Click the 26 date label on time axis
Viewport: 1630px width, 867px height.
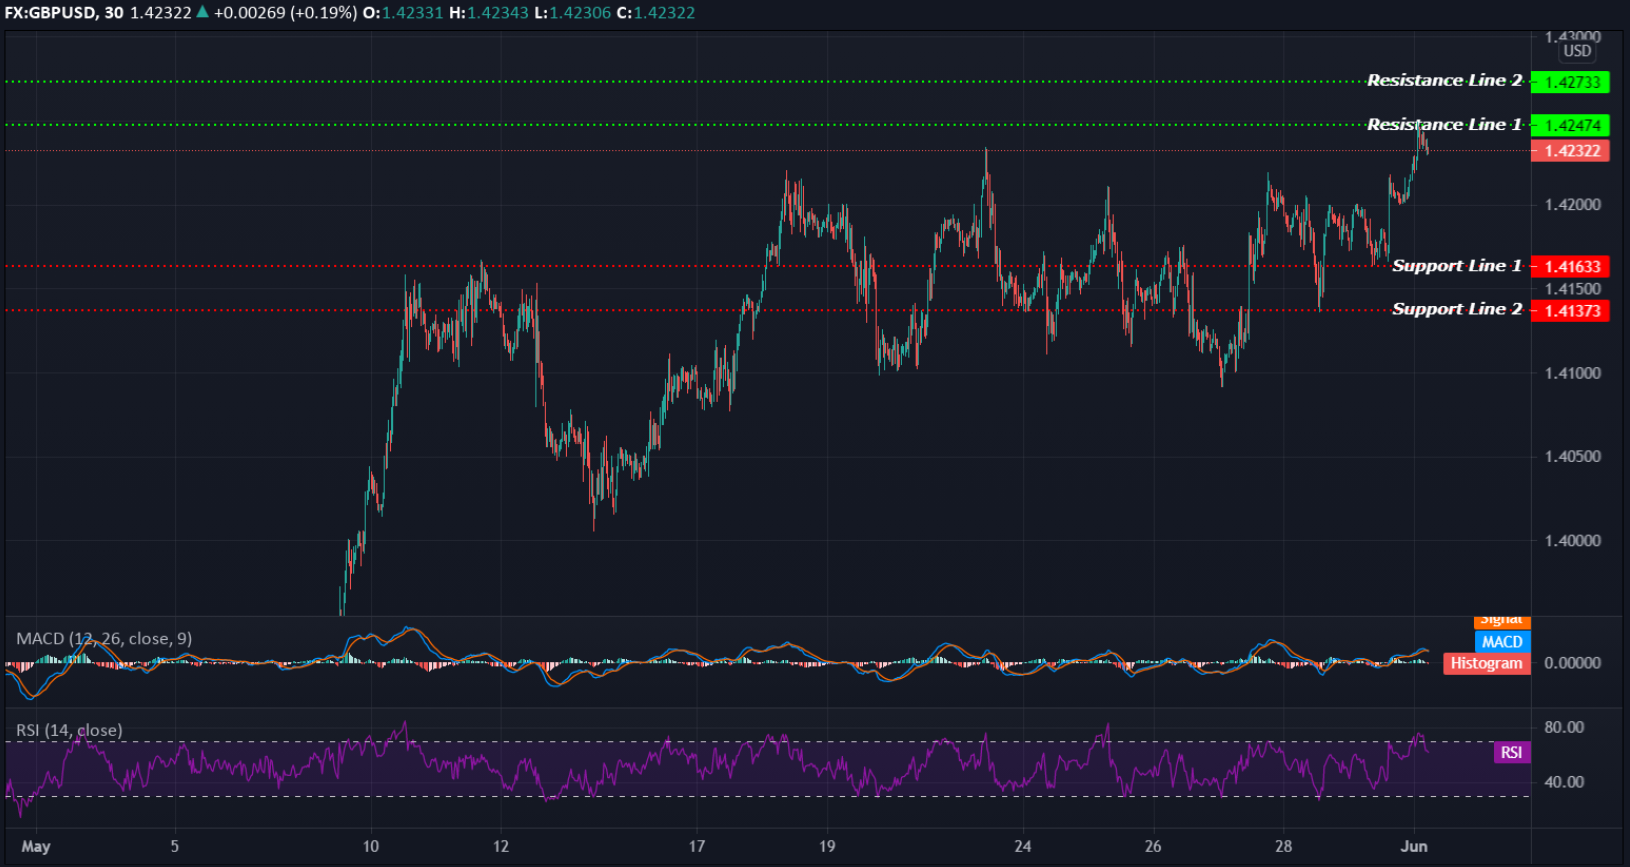pyautogui.click(x=1153, y=846)
